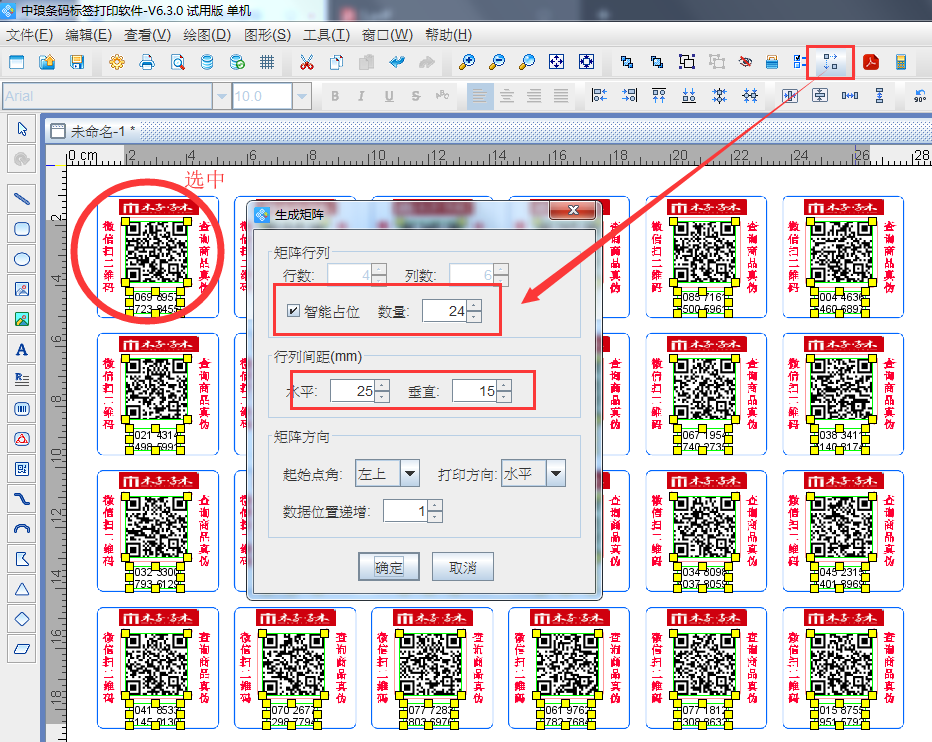Click the red PDF export icon
Screen dimensions: 932x742
(871, 62)
